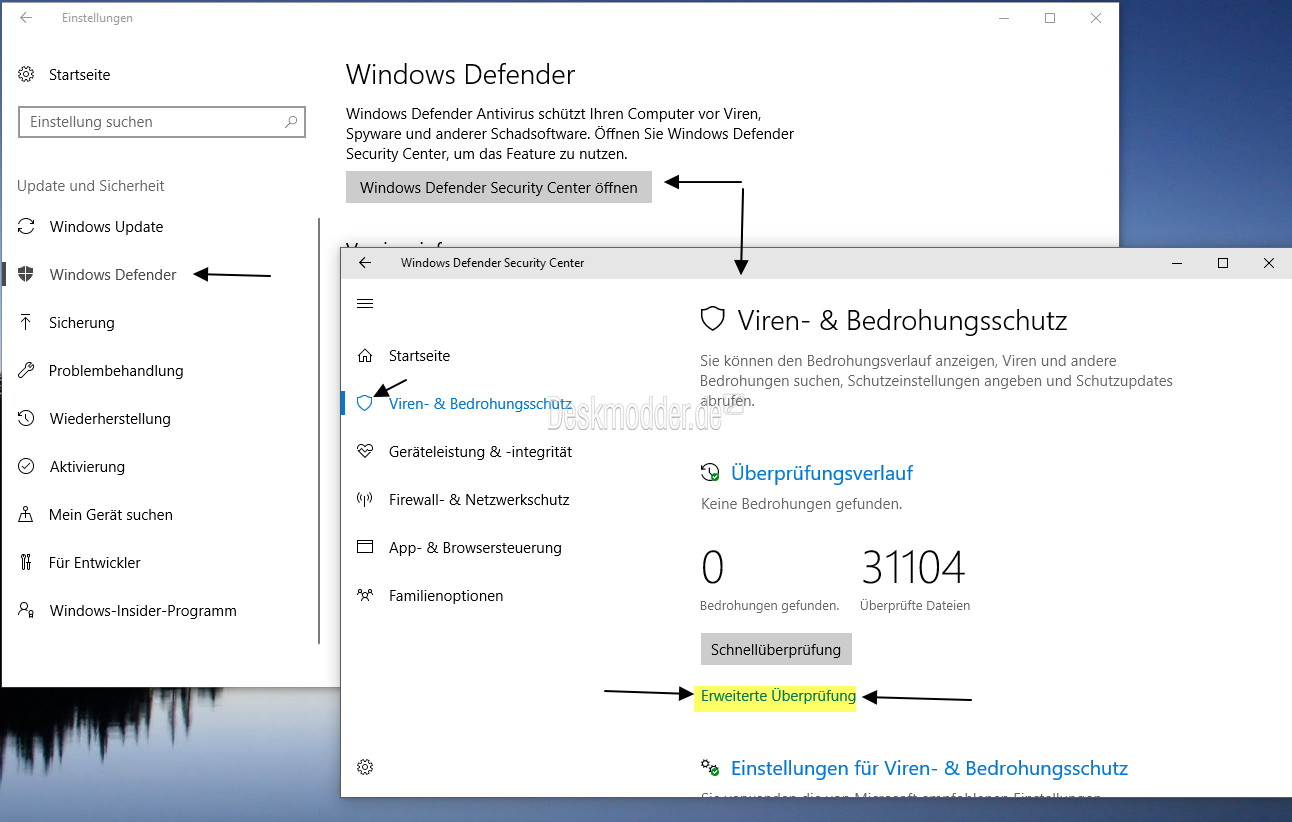Open Windows-Insider-Programm settings label
The height and width of the screenshot is (822, 1292).
143,611
